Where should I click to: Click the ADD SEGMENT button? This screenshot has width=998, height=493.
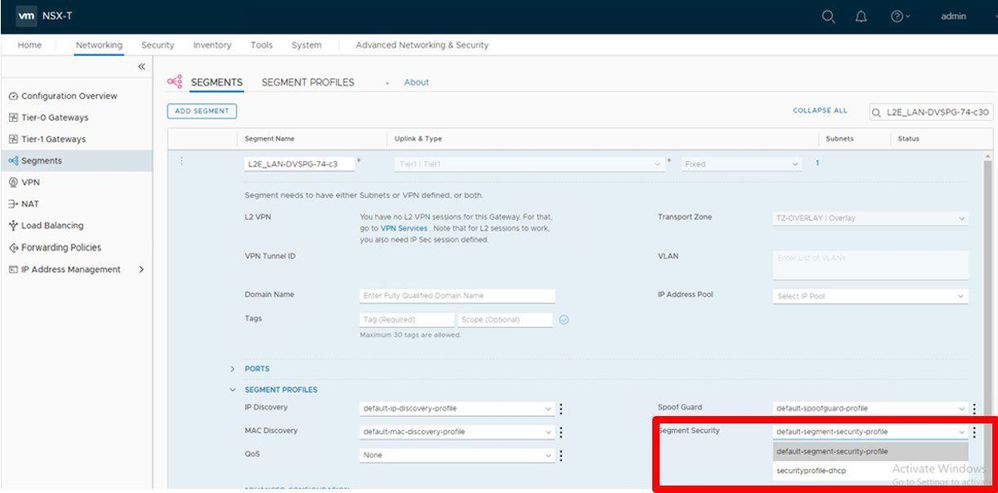point(202,111)
